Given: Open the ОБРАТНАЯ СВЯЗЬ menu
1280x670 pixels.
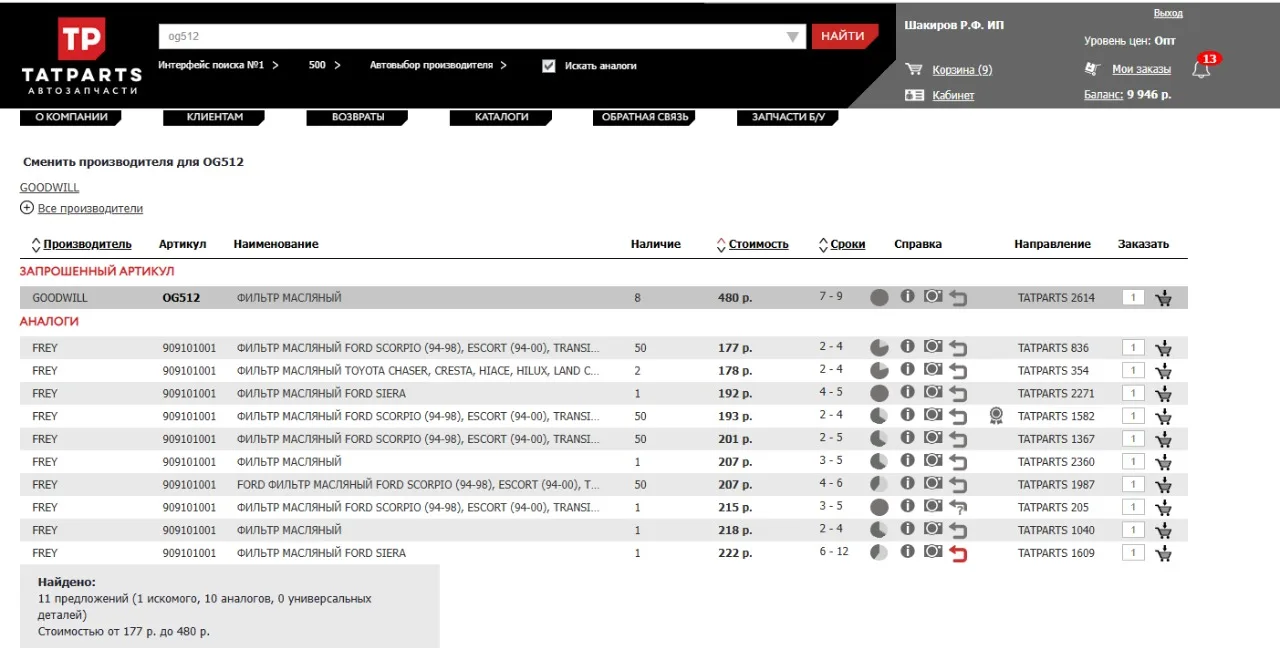Looking at the screenshot, I should coord(645,117).
